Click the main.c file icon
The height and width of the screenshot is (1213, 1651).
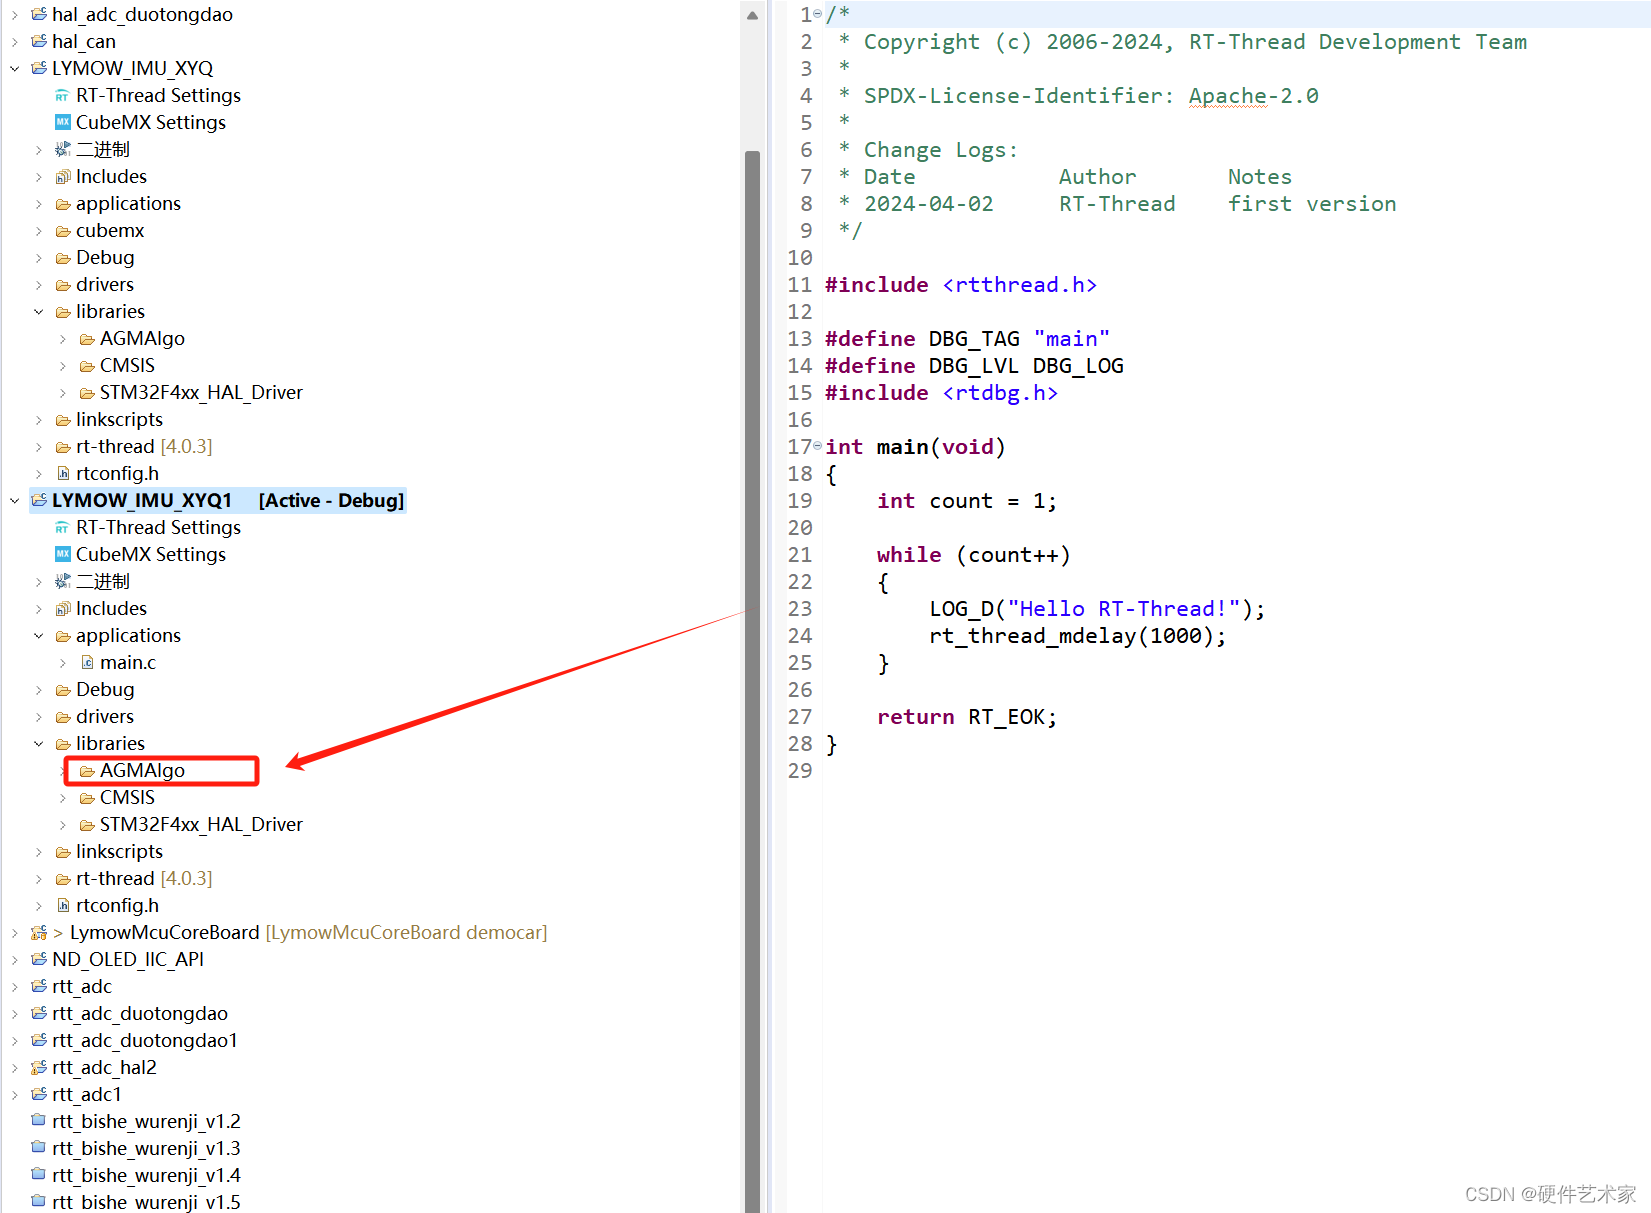(x=87, y=662)
